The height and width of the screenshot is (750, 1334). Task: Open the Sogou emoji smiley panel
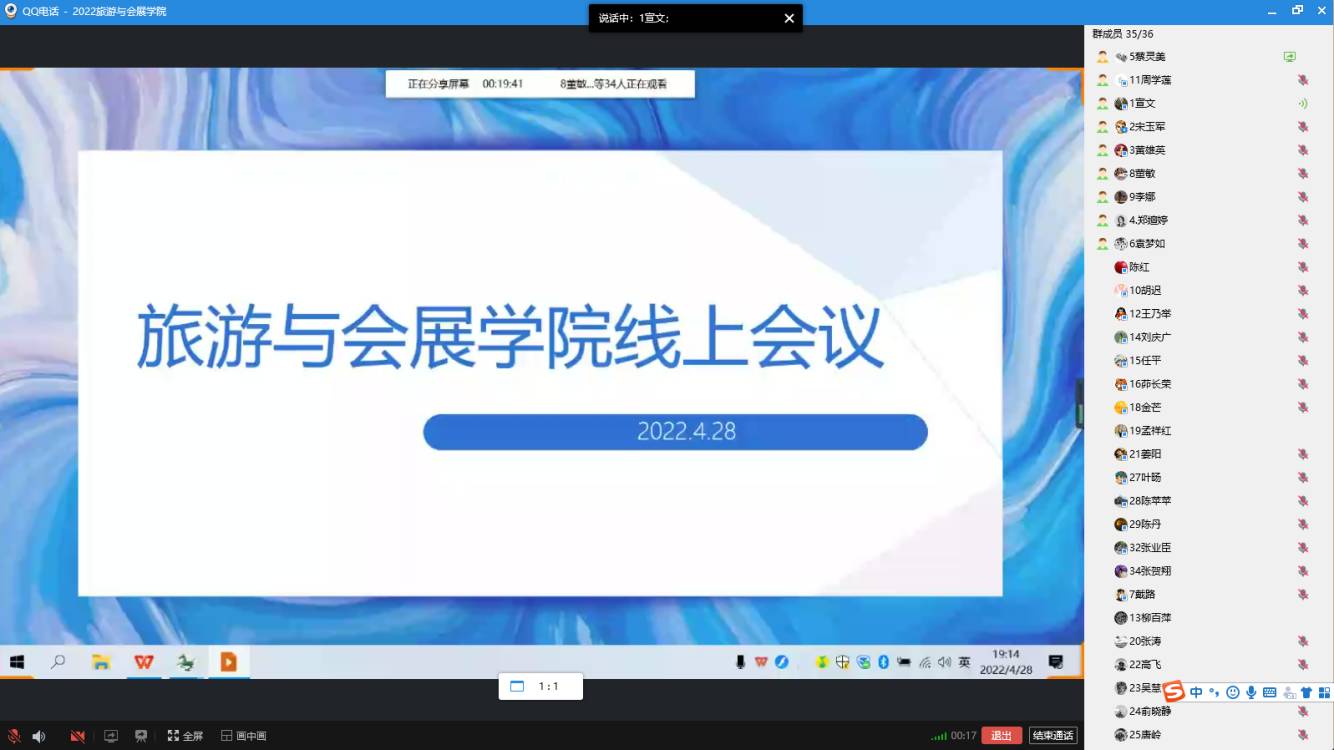pos(1233,692)
